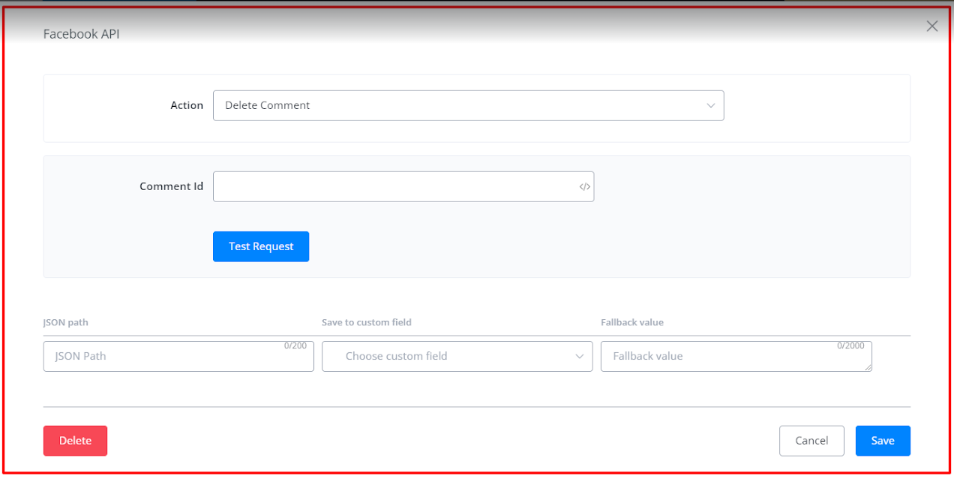Open the Action dropdown showing Delete Comment
This screenshot has height=479, width=954.
[x=460, y=105]
